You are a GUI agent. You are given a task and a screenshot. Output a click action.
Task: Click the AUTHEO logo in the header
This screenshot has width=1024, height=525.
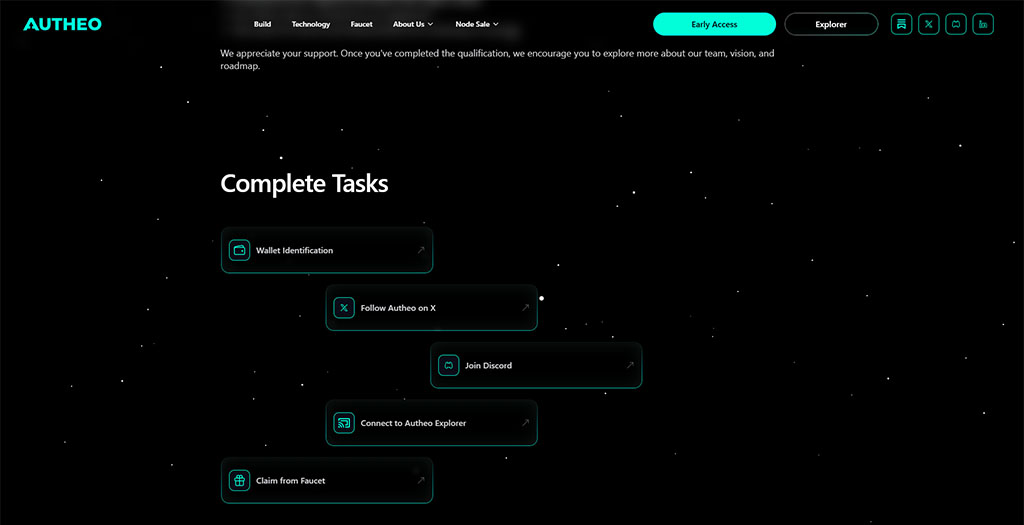(x=62, y=24)
